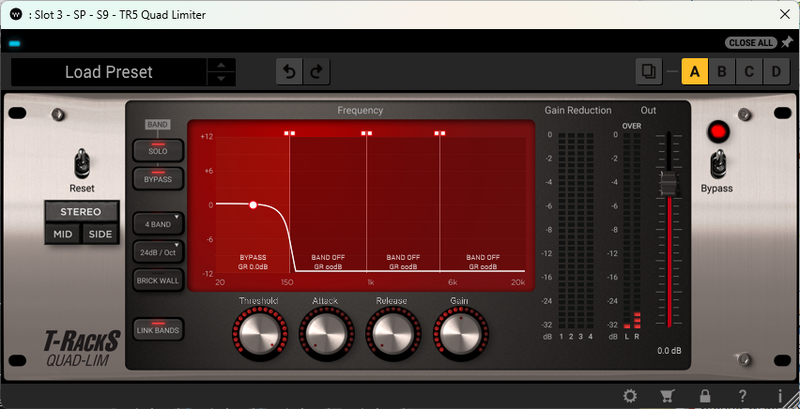Click the info icon at bottom right

tap(780, 396)
